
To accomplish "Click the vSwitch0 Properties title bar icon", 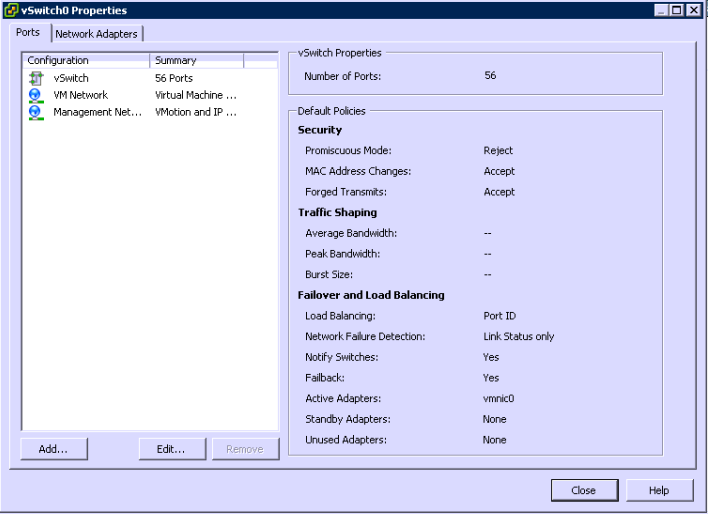I will click(11, 10).
